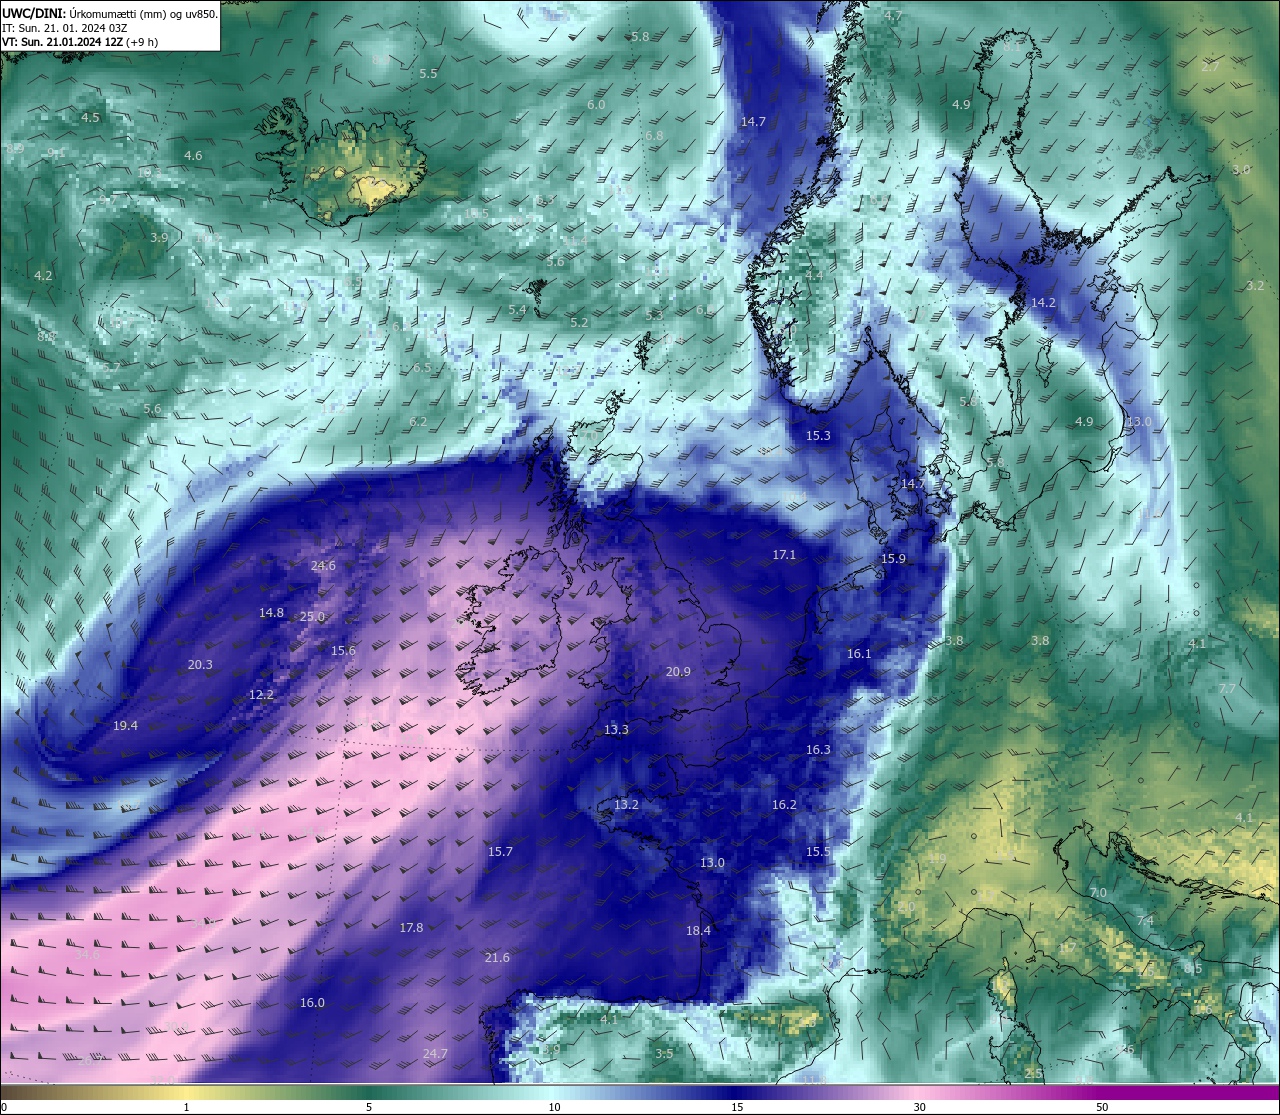Click the map value 7.7
Image resolution: width=1280 pixels, height=1115 pixels.
tap(1228, 688)
